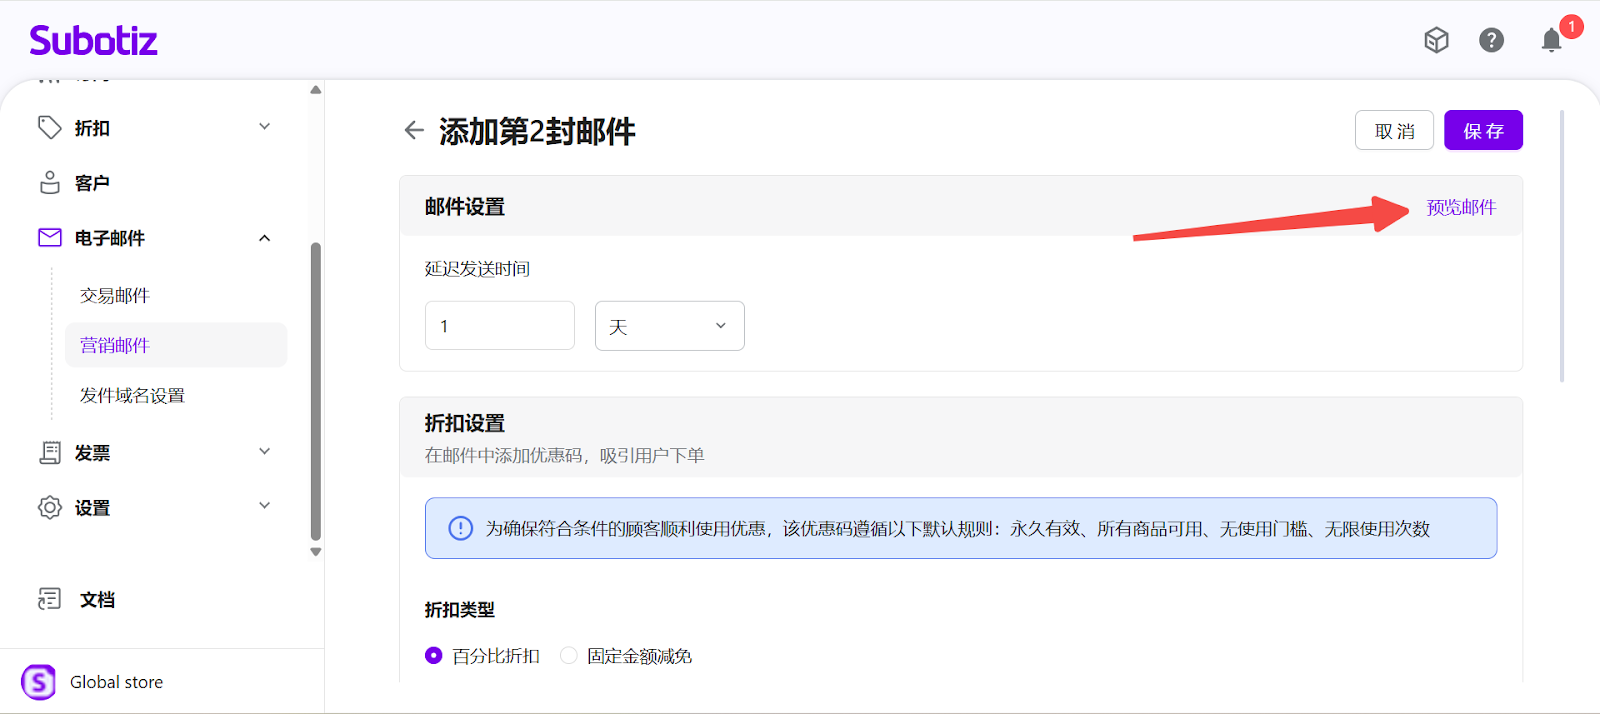Click the Subotiz logo

click(x=93, y=41)
